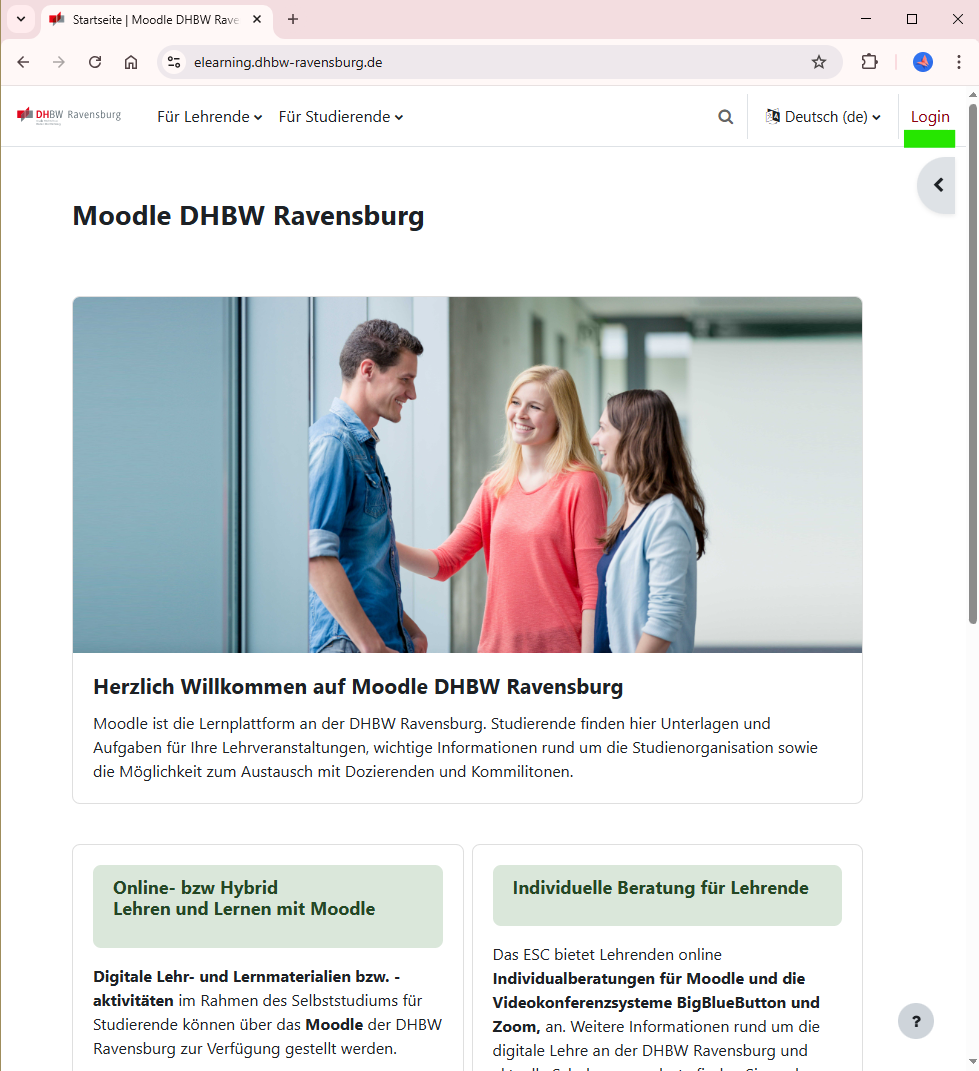This screenshot has height=1071, width=979.
Task: Click the Individuelle Beratung für Lehrende heading
Action: pos(660,887)
